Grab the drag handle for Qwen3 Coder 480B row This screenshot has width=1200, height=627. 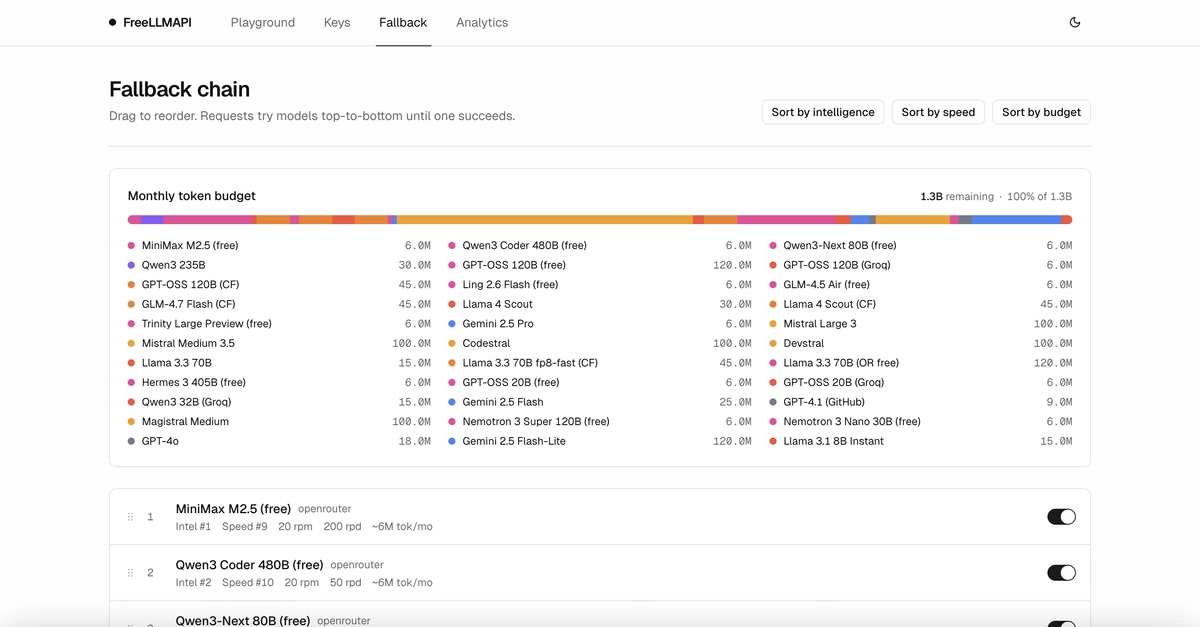click(x=130, y=573)
